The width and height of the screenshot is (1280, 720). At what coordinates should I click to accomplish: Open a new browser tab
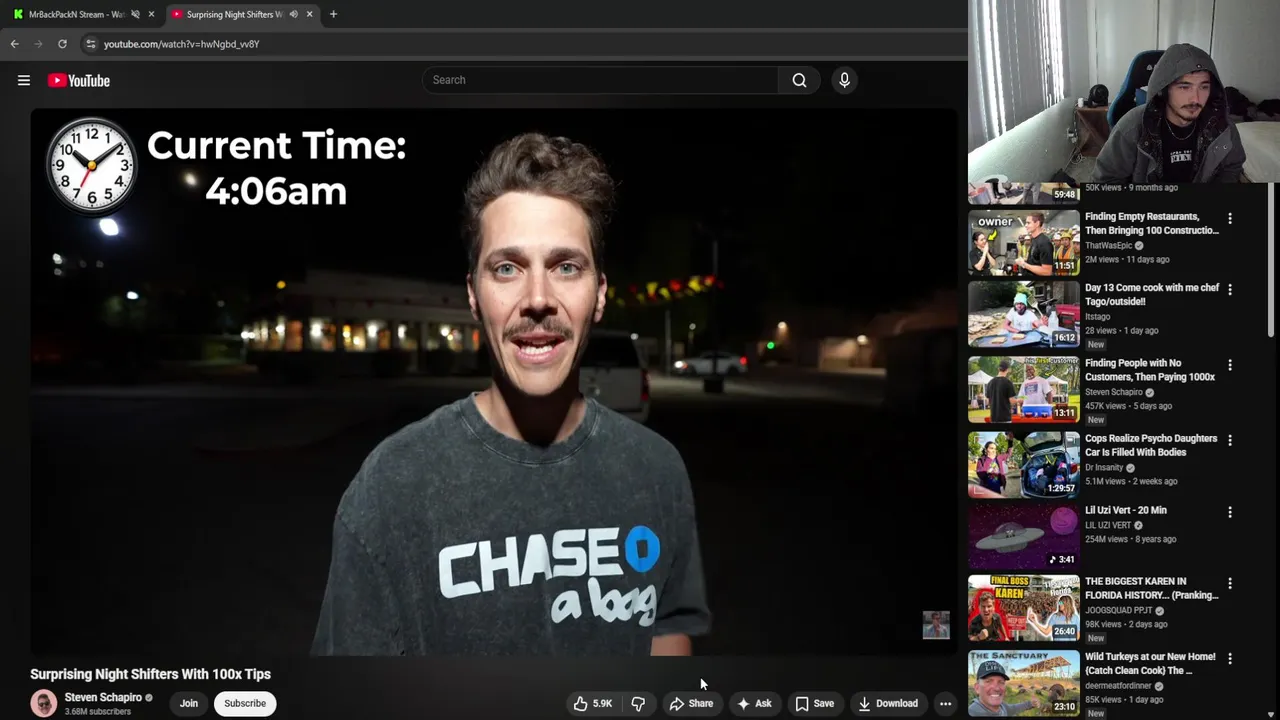[x=333, y=14]
